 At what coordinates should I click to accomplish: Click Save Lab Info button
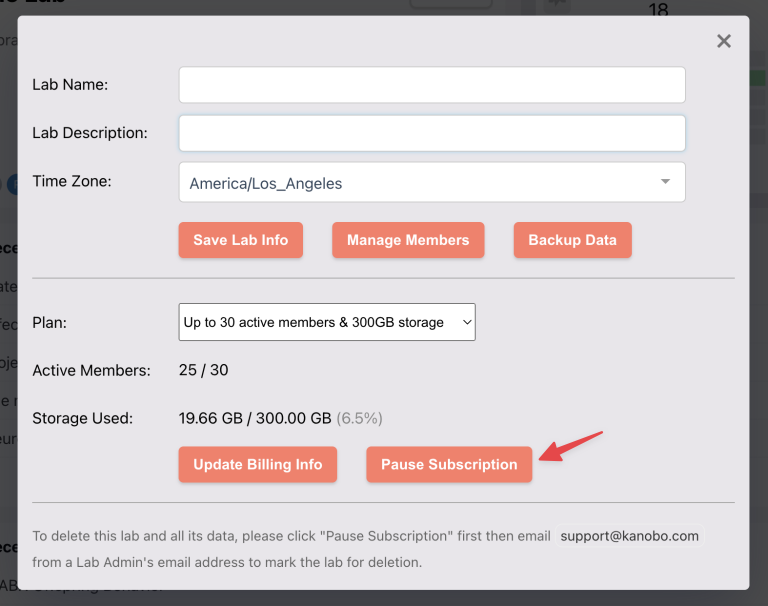point(240,240)
